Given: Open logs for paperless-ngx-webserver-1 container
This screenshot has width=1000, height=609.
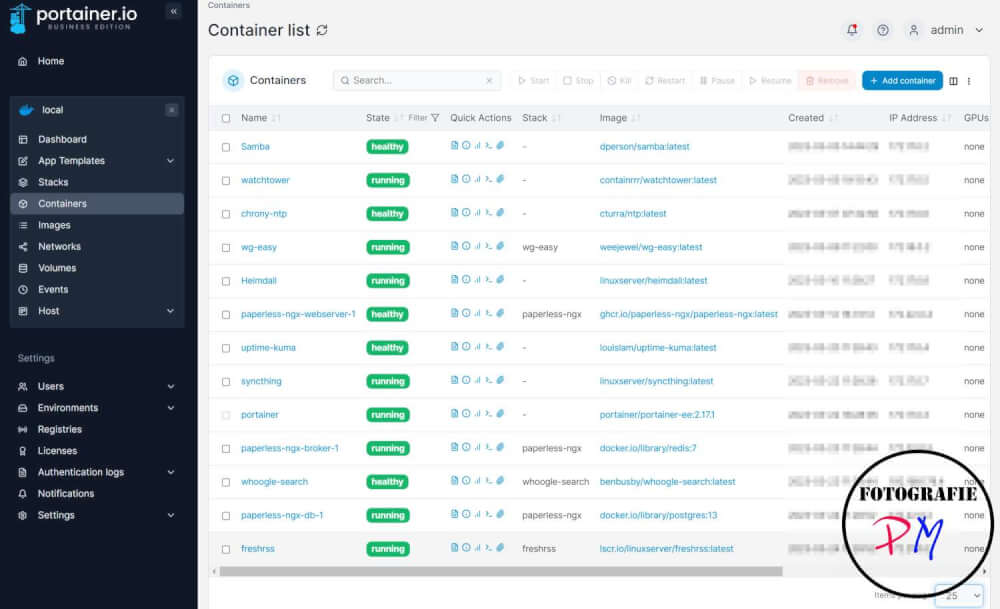Looking at the screenshot, I should pyautogui.click(x=454, y=313).
